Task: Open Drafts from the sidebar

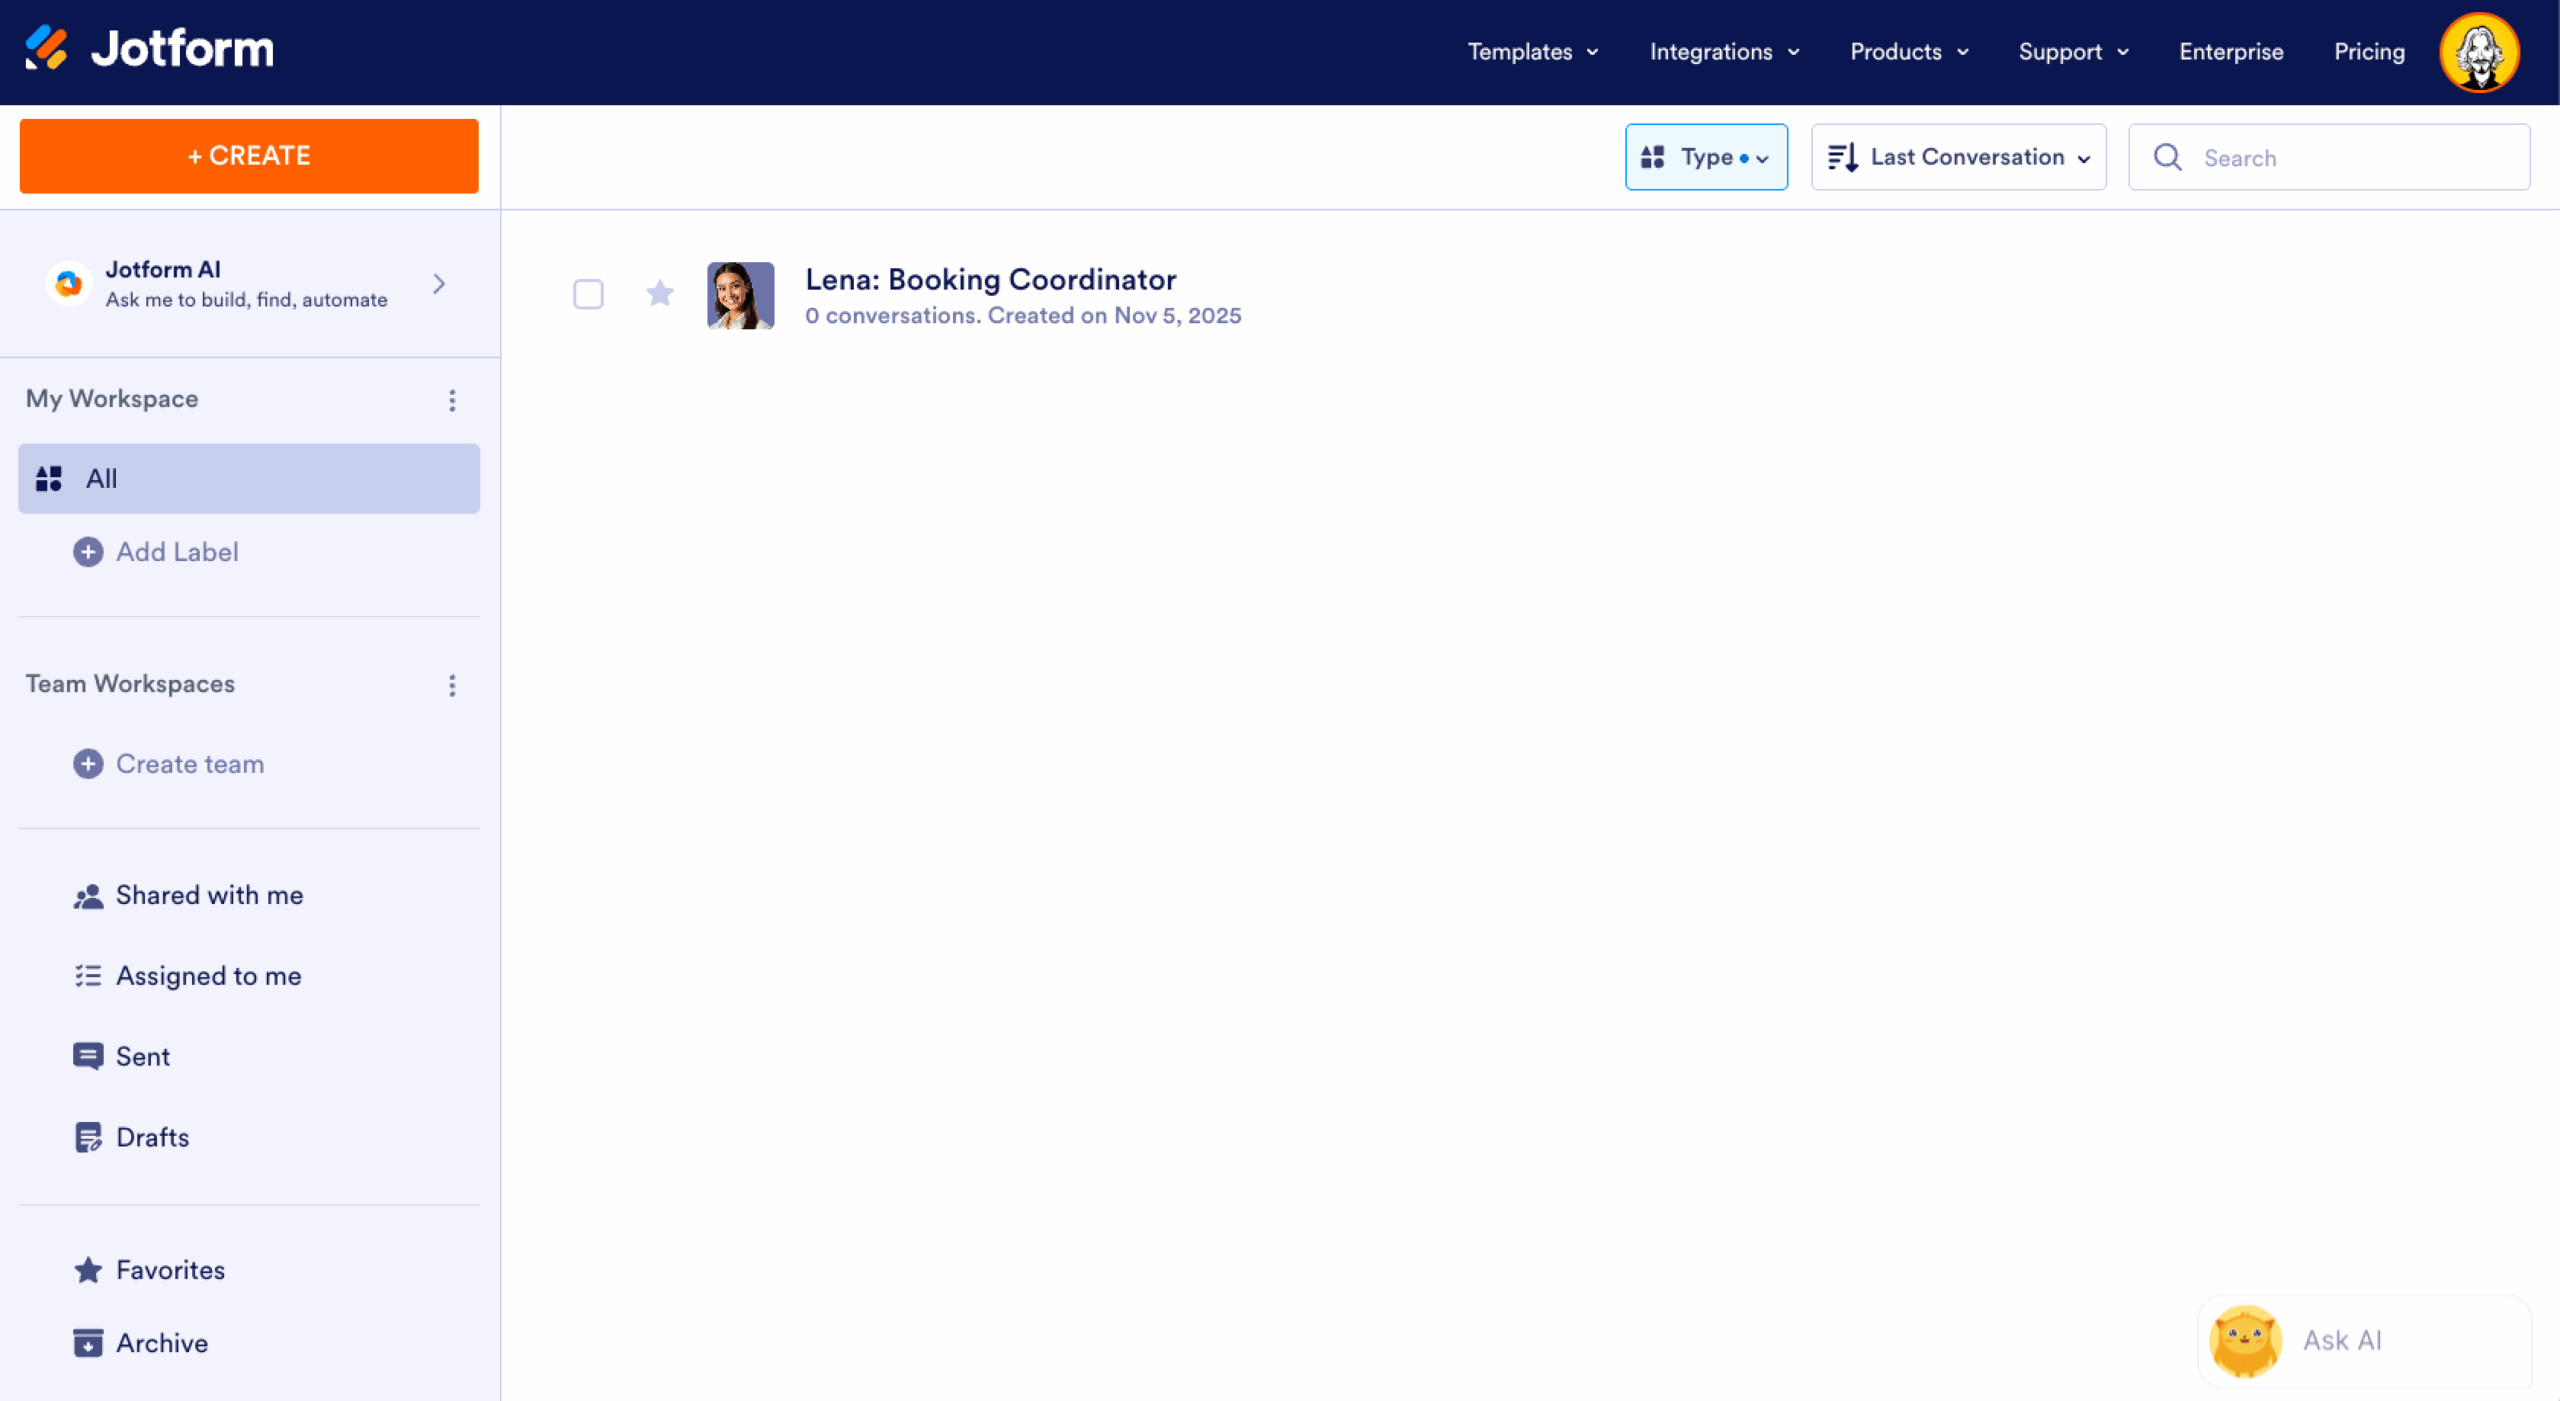Action: (x=152, y=1137)
